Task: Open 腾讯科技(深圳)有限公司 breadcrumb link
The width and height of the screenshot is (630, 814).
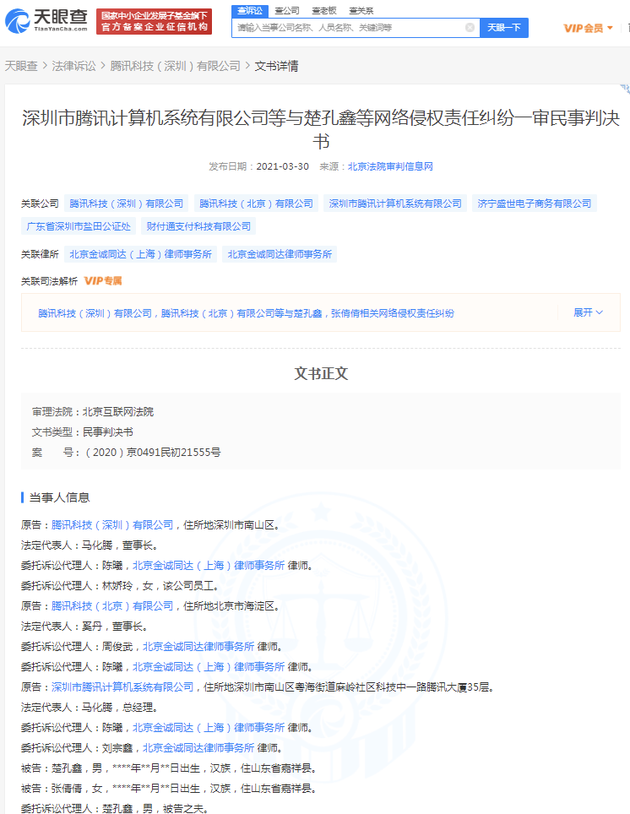Action: (x=175, y=66)
